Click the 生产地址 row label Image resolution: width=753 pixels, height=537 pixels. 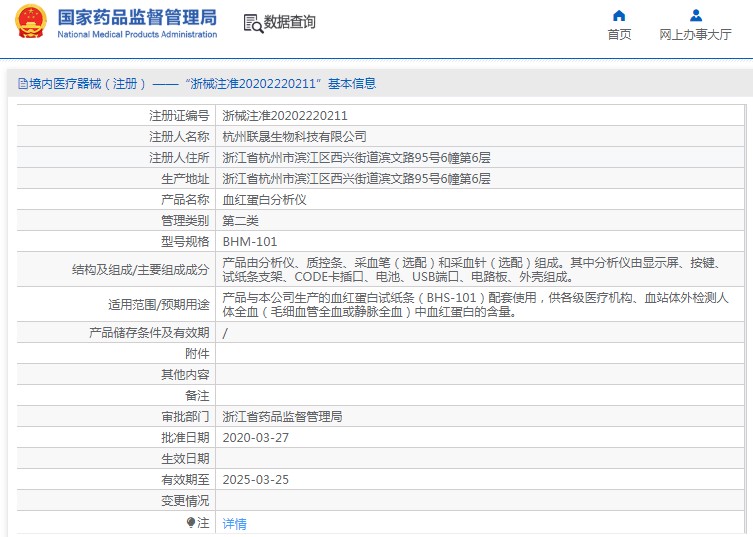click(185, 179)
